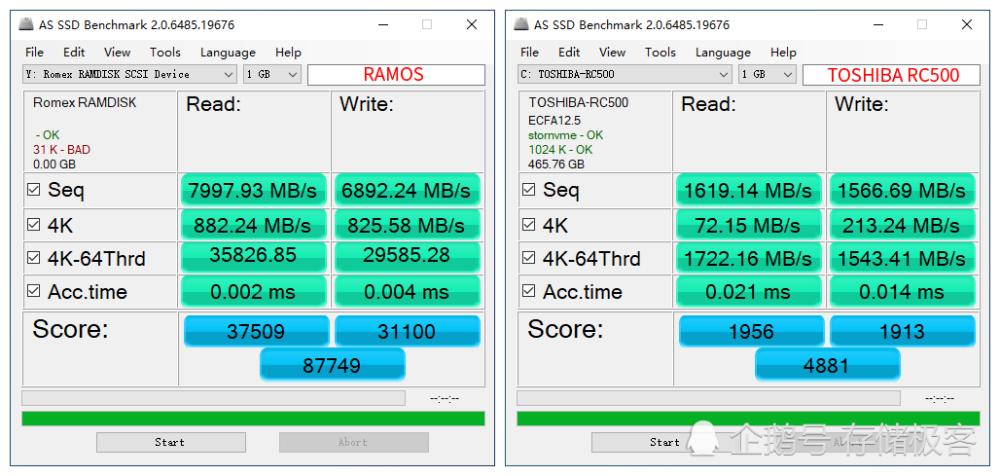The width and height of the screenshot is (1000, 476).
Task: Click the 4K write result 825.58 MB/s
Action: point(407,225)
